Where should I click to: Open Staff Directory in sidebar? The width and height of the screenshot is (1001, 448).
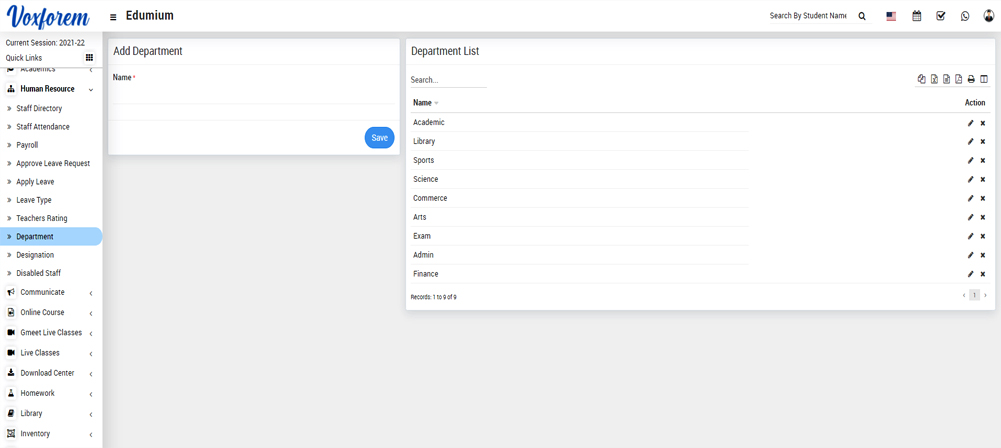(x=39, y=109)
